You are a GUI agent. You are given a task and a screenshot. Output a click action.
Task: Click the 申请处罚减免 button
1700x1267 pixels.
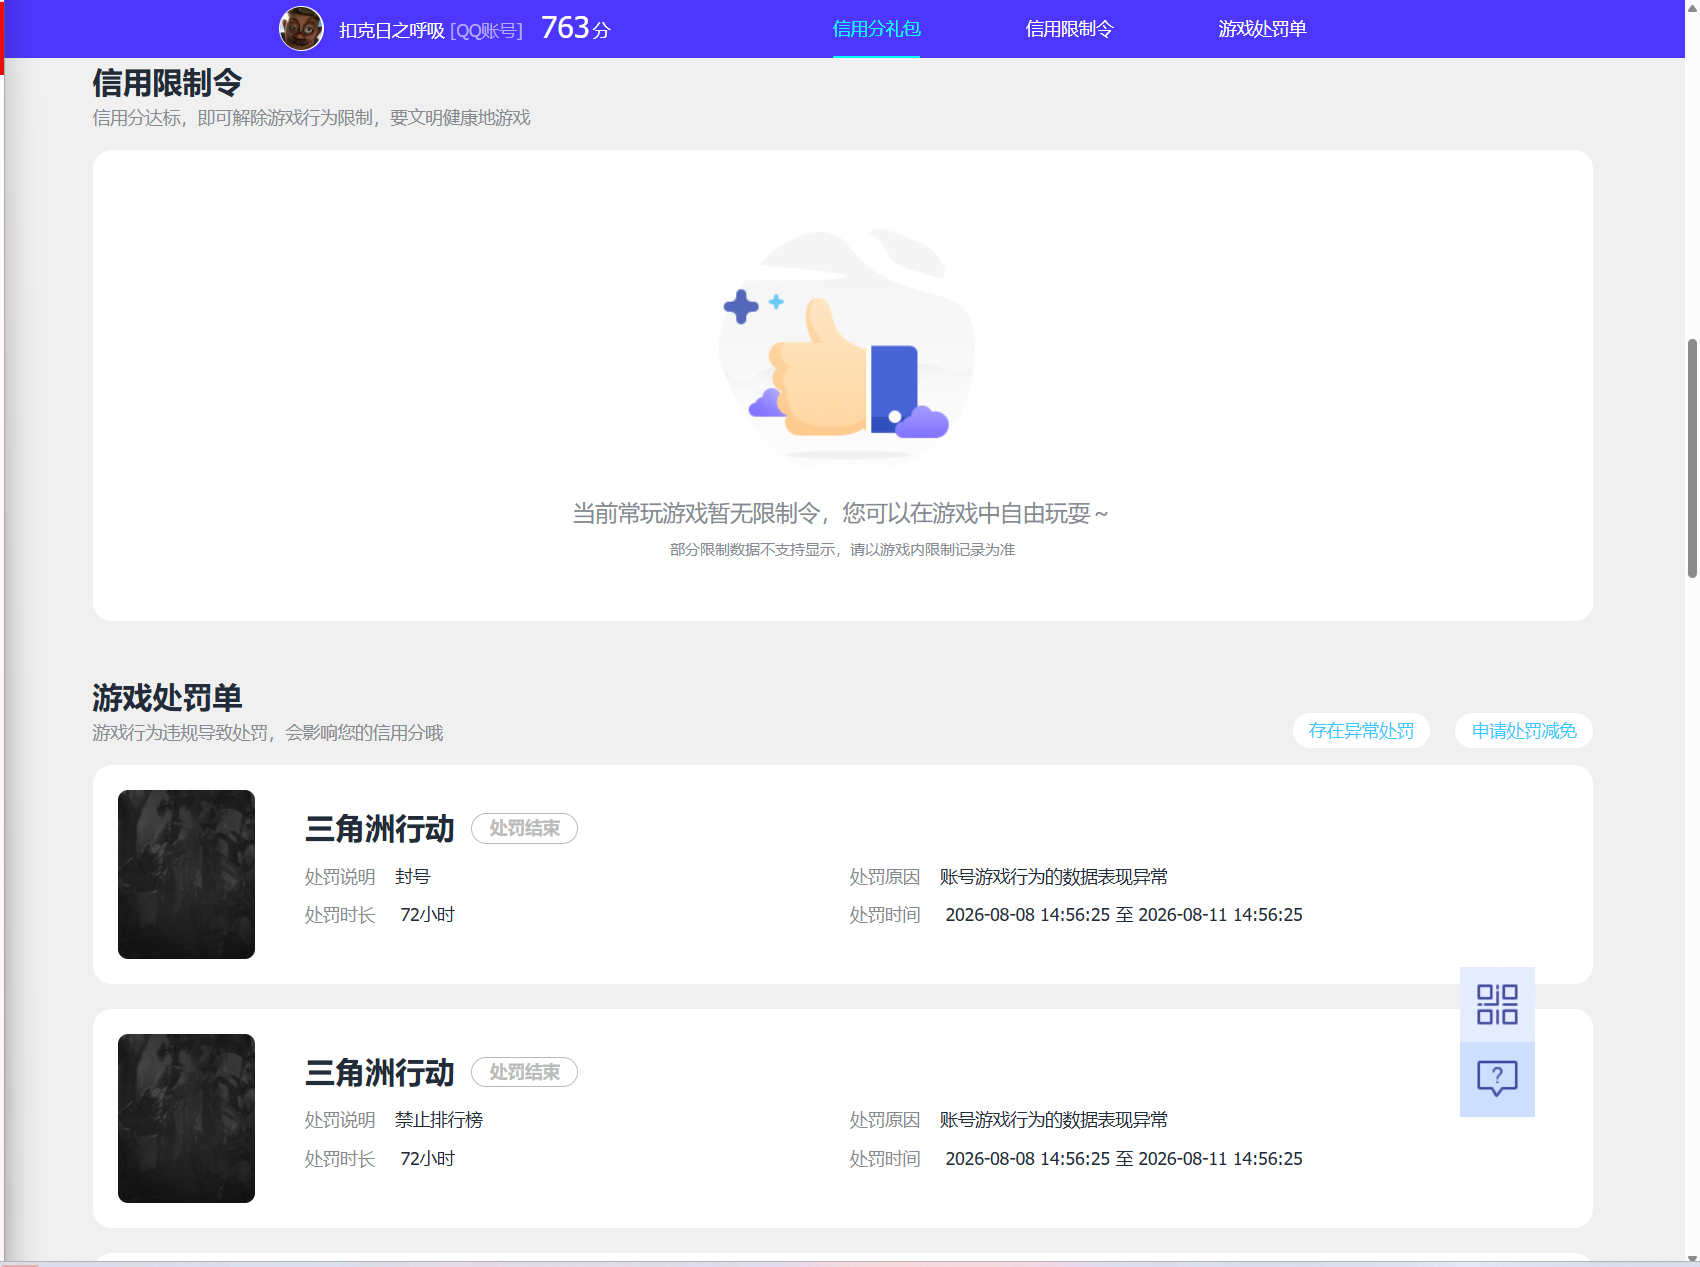click(x=1524, y=731)
